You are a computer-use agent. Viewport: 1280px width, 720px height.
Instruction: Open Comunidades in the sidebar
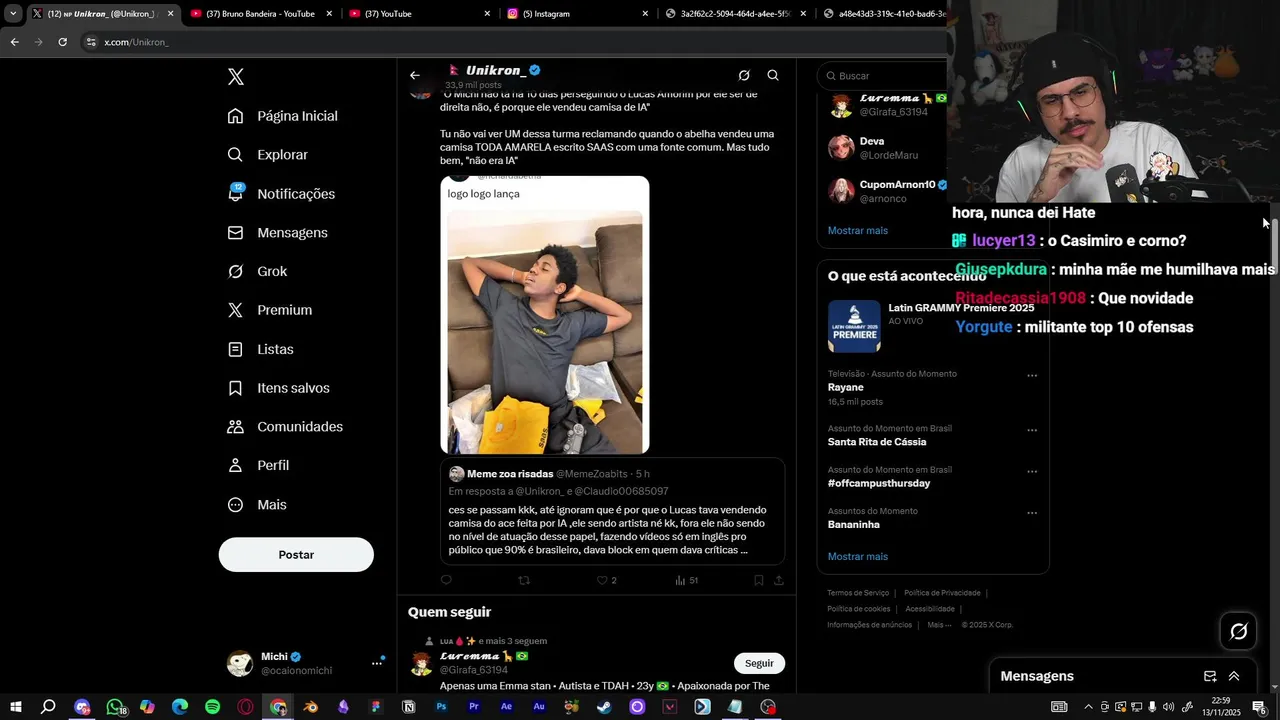tap(285, 426)
